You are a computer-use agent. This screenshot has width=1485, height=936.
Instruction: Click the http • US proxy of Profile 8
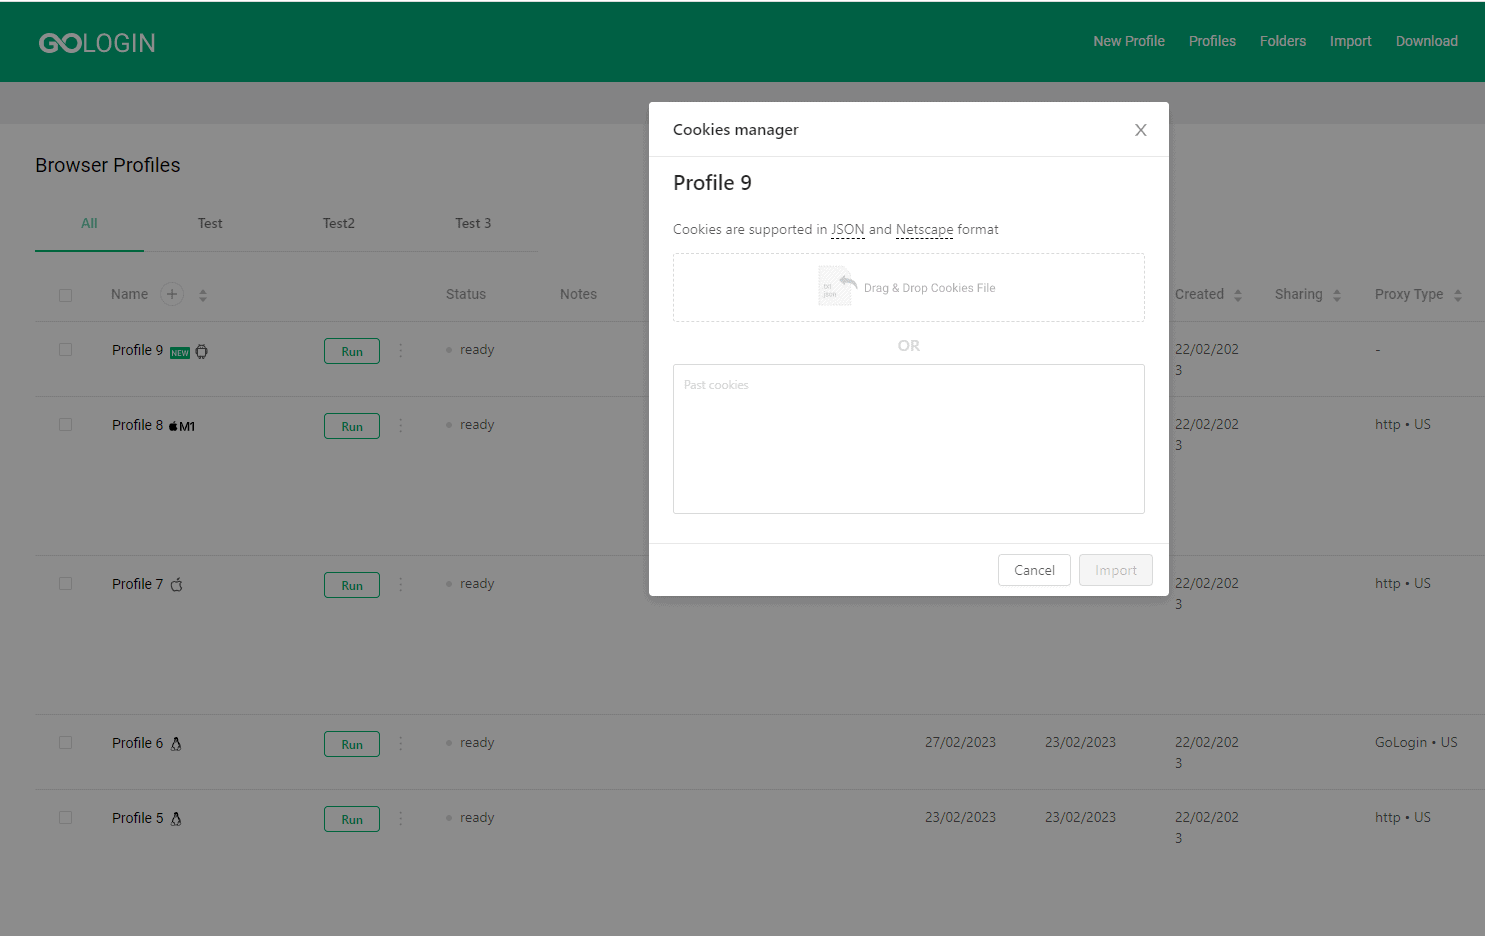(1403, 424)
